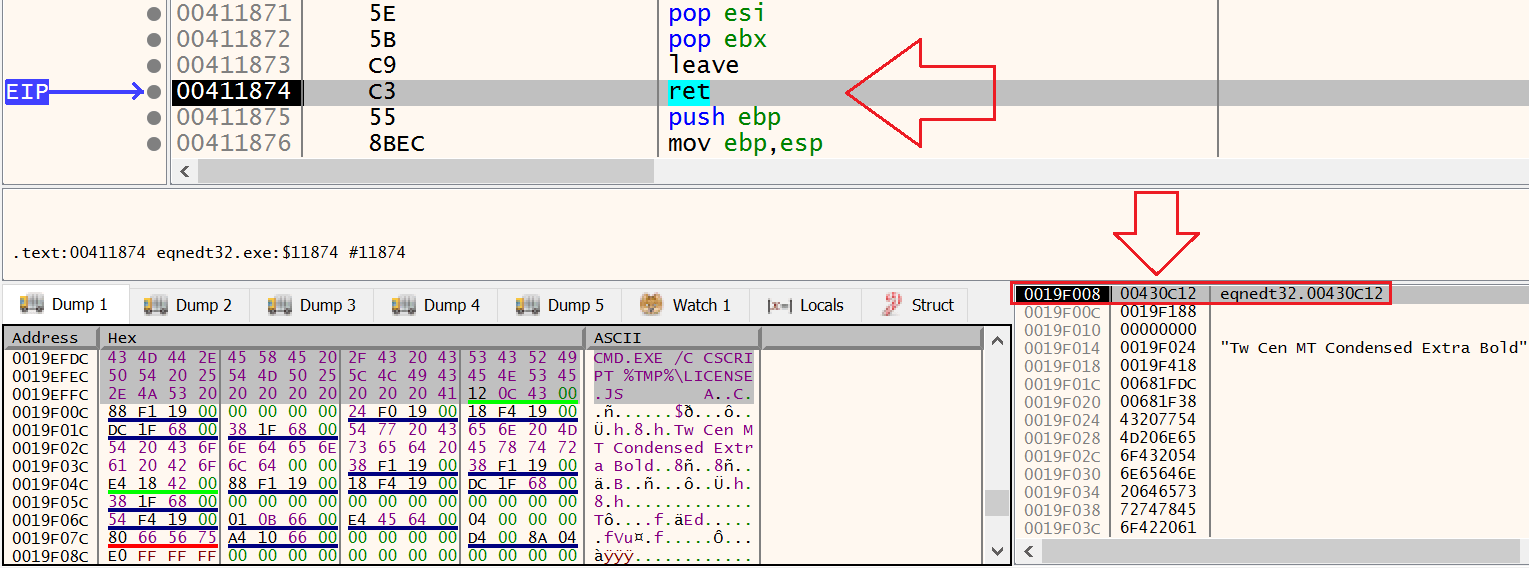The width and height of the screenshot is (1529, 568).
Task: Select stack entry 0019F00C
Action: (1063, 312)
